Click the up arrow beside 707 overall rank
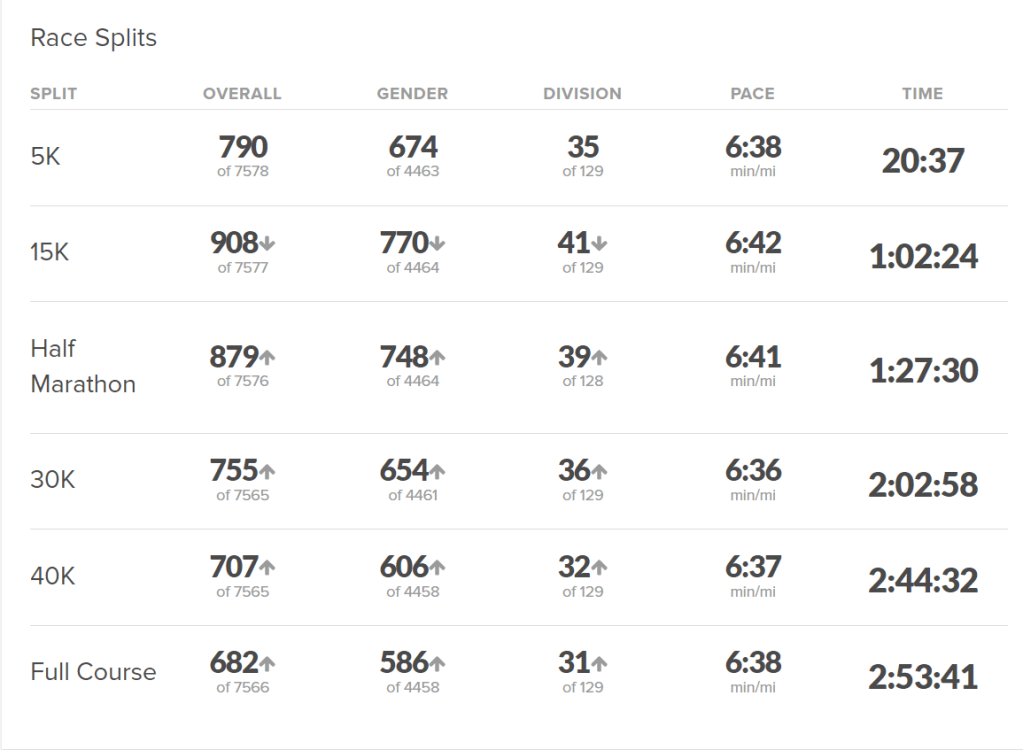The width and height of the screenshot is (1023, 750). (267, 568)
